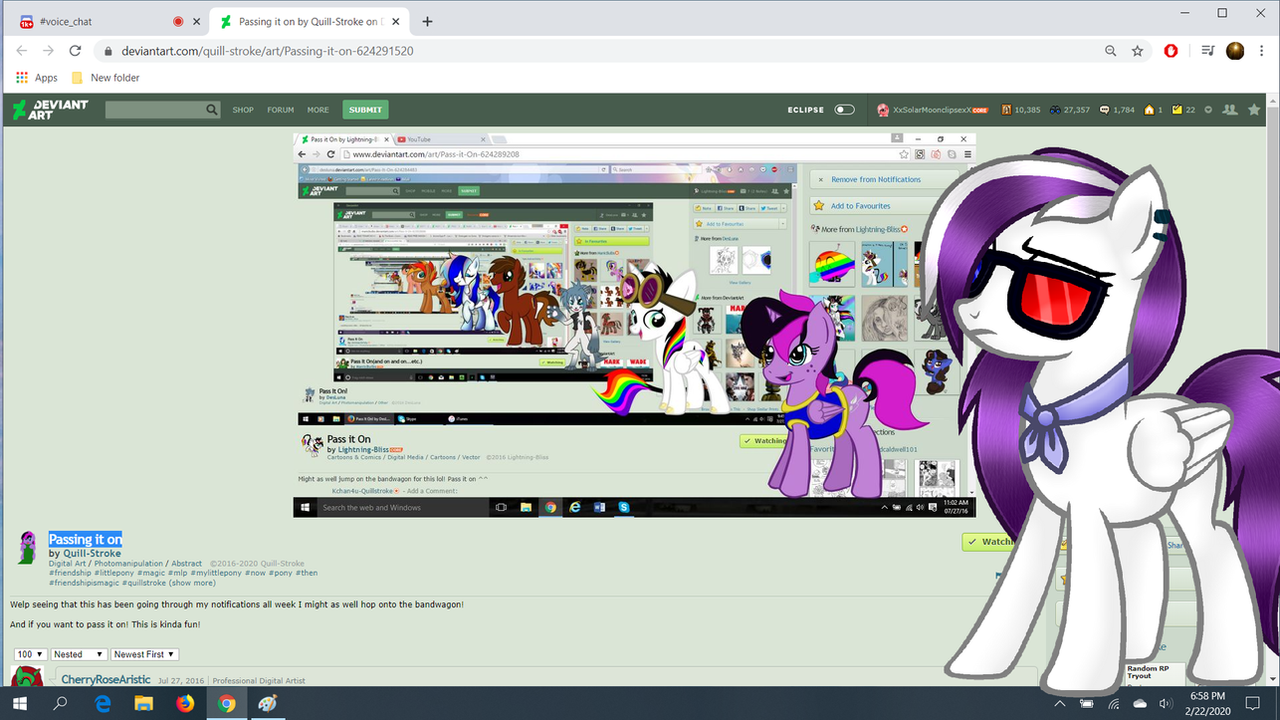Click the XxSolarMoonclipsexX avatar icon
This screenshot has width=1280, height=720.
pyautogui.click(x=883, y=110)
